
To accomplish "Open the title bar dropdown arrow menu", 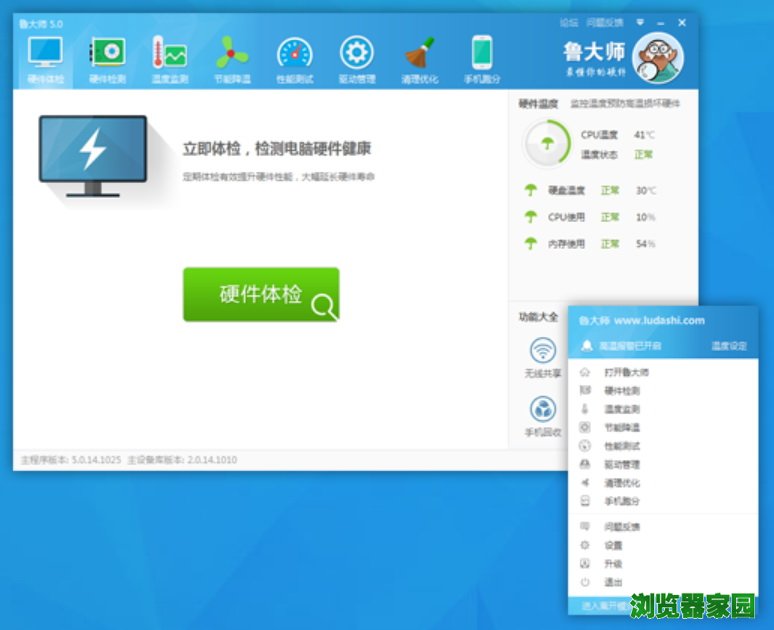I will click(640, 22).
